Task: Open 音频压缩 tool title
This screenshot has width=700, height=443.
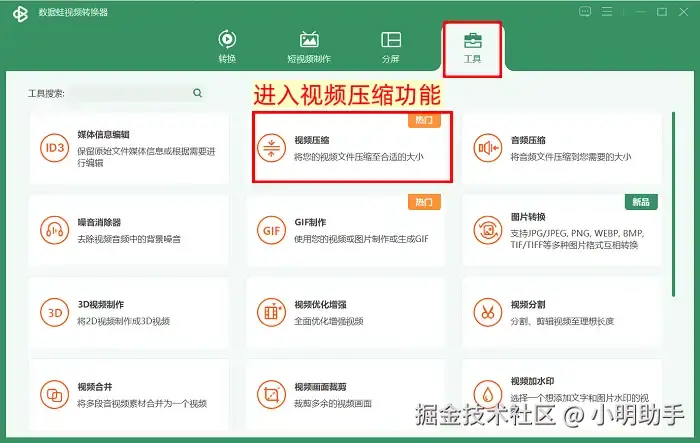Action: point(528,140)
